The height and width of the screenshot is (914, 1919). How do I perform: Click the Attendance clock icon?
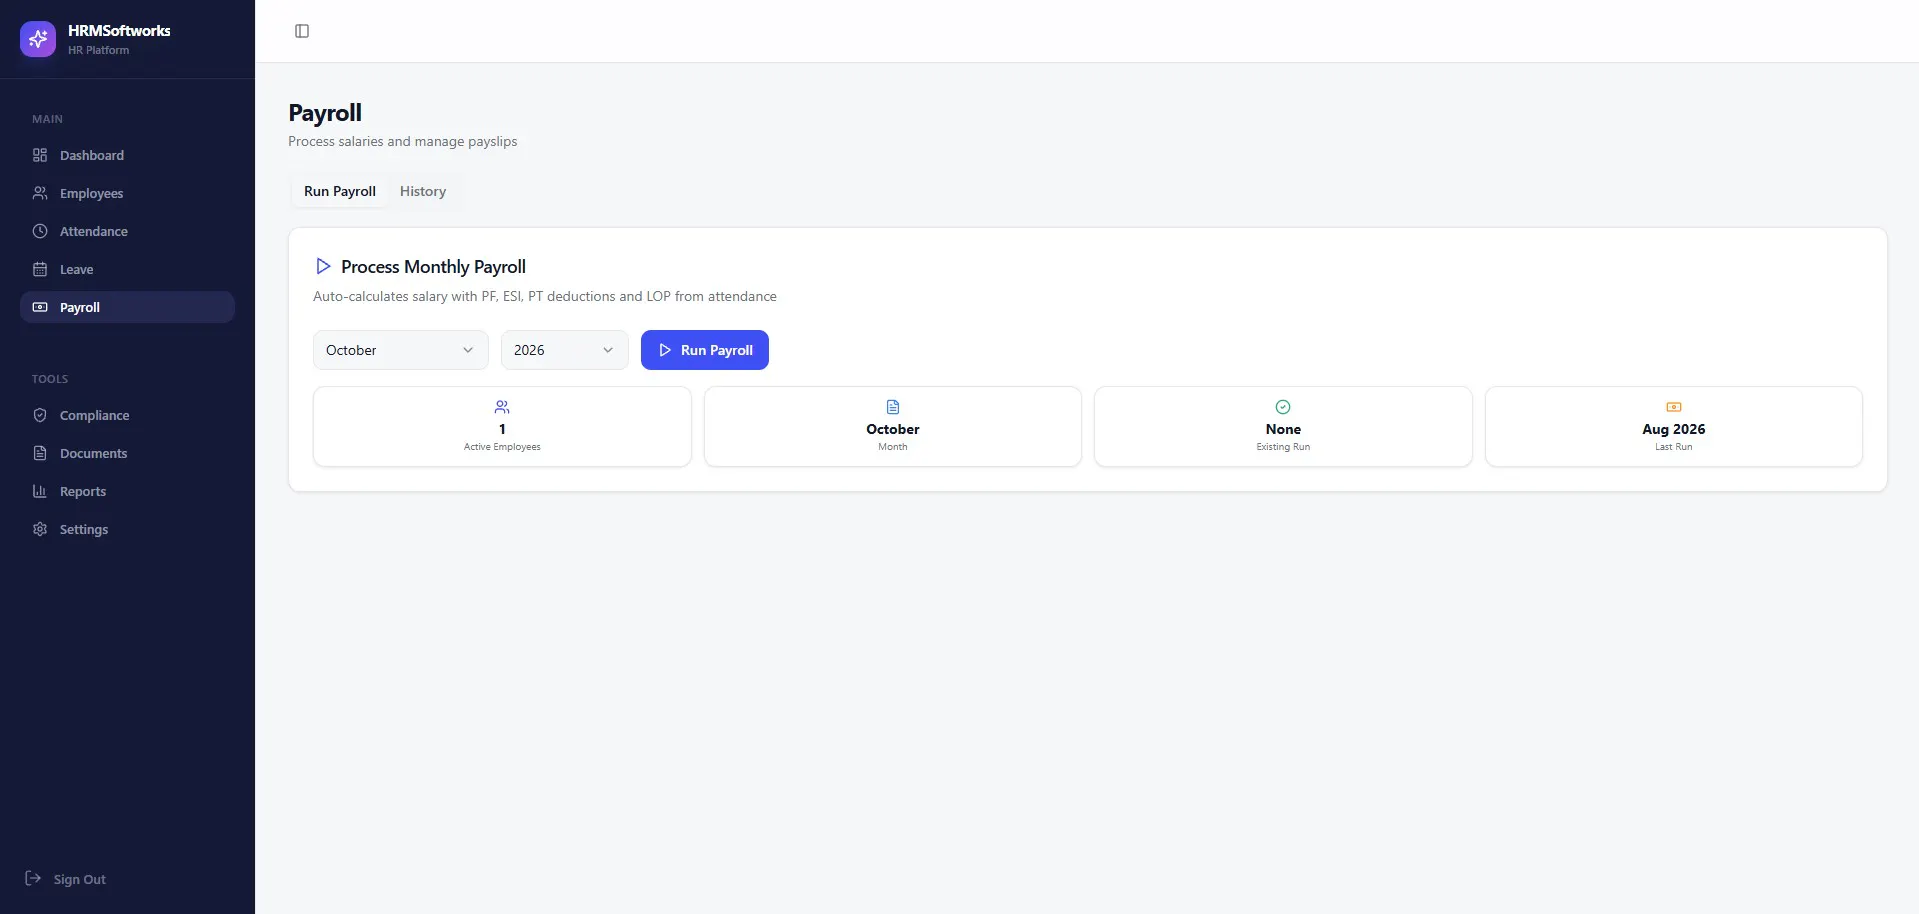tap(40, 231)
